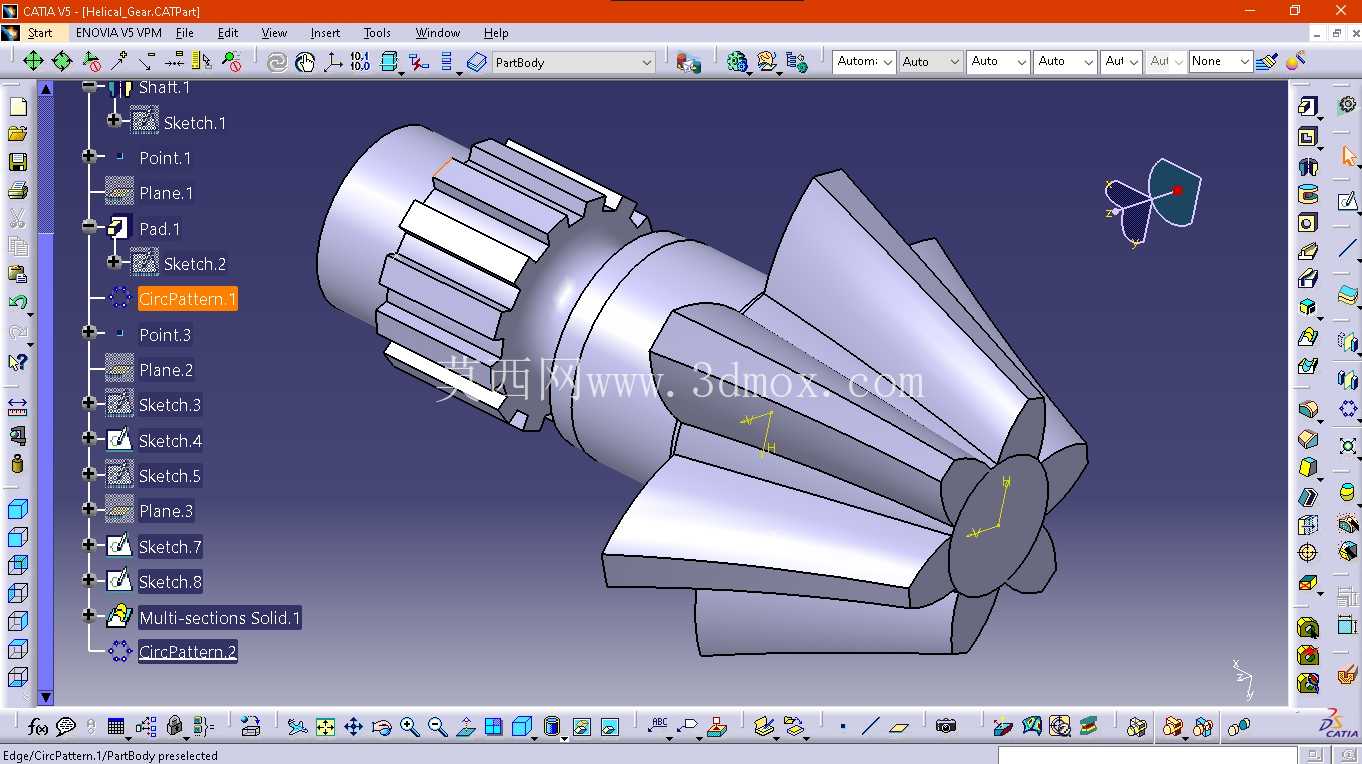The height and width of the screenshot is (764, 1362).
Task: Click the command input field at bottom right
Action: 1148,755
